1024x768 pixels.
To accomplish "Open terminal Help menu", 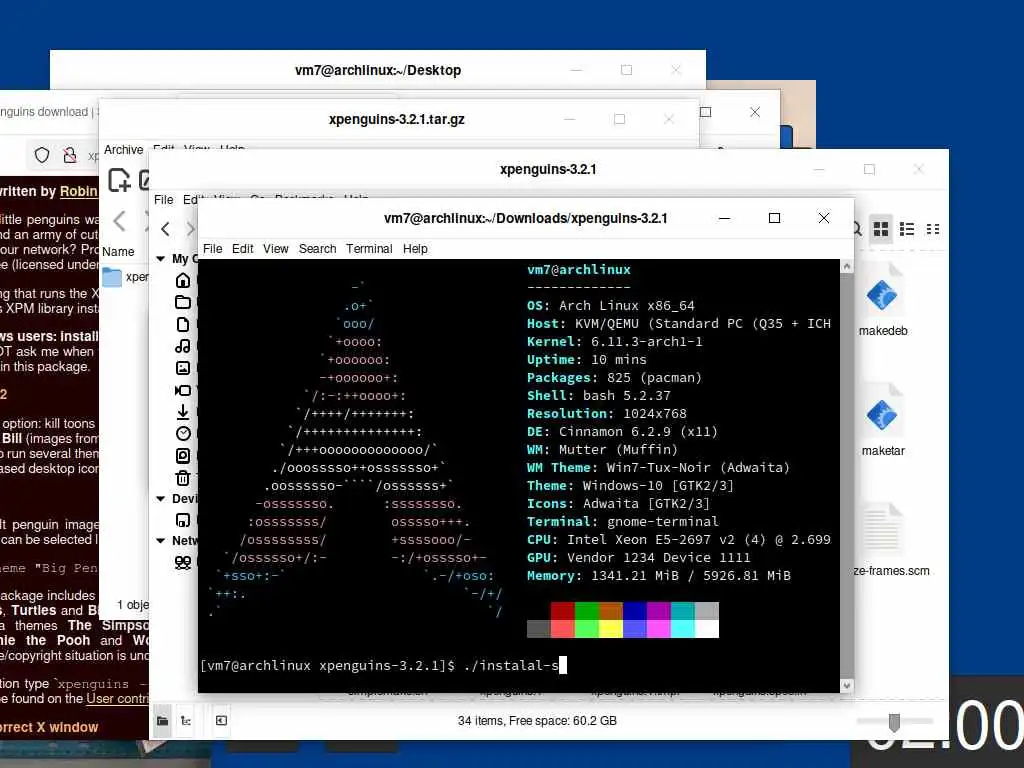I will pos(415,249).
